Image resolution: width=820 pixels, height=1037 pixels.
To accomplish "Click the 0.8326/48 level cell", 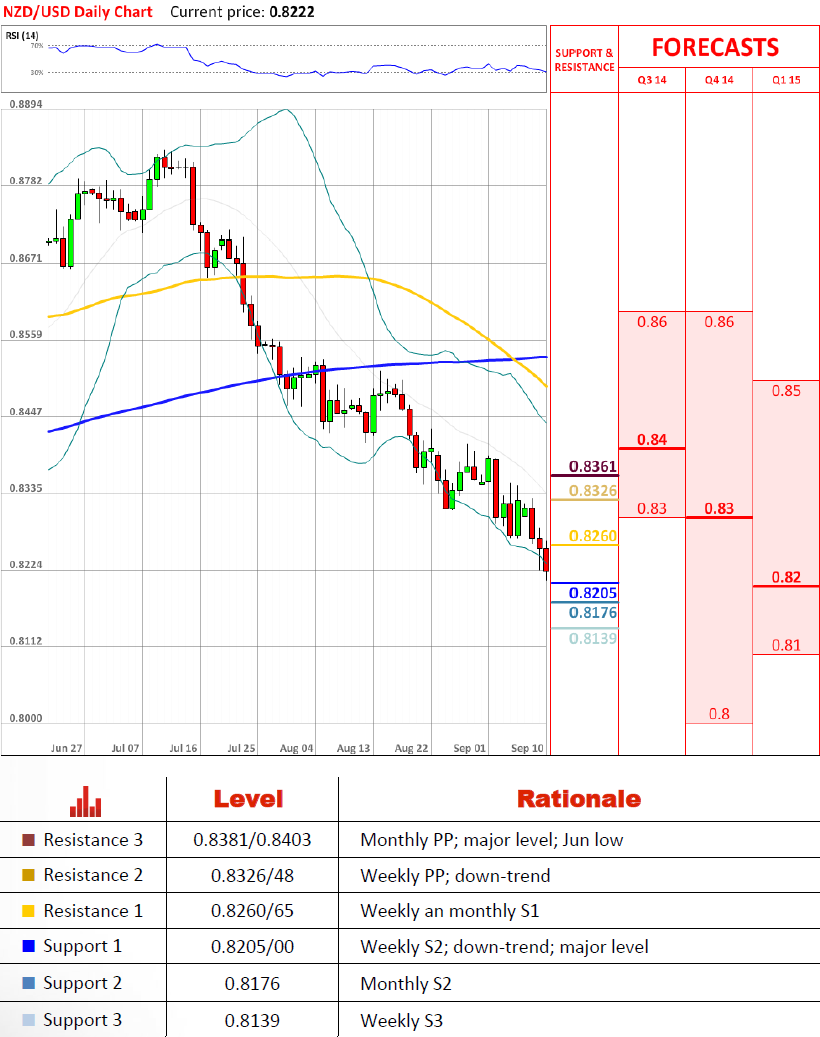I will point(252,876).
